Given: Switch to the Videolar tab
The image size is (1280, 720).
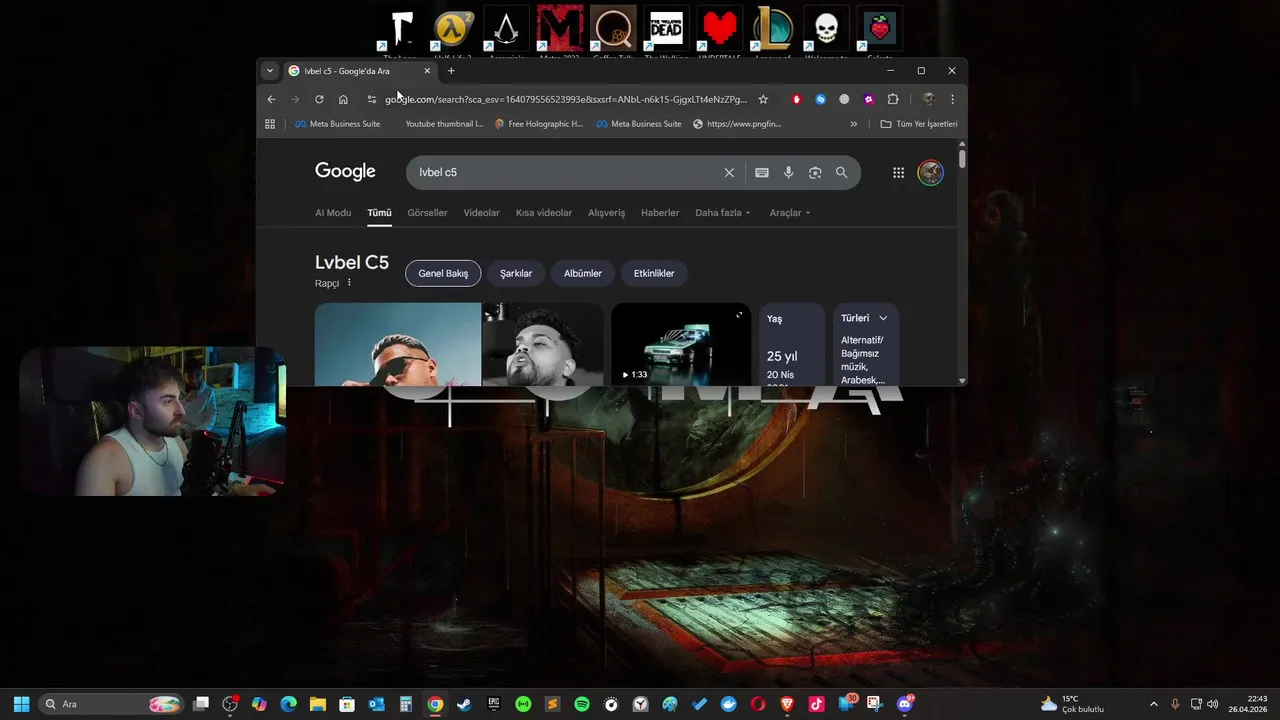Looking at the screenshot, I should [481, 212].
